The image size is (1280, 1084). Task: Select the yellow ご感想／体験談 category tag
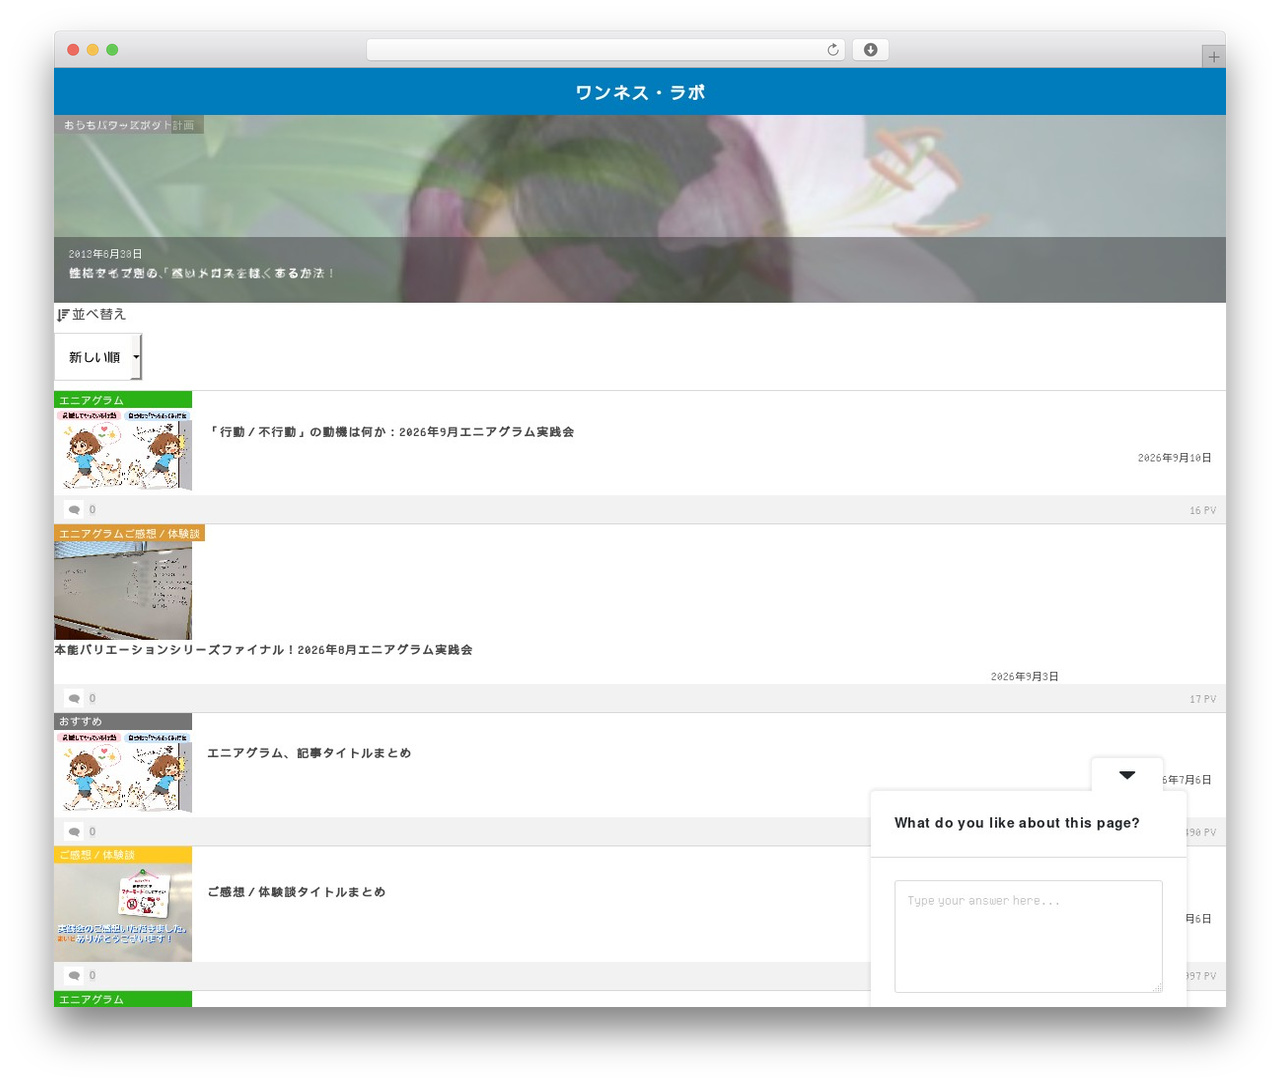[123, 855]
